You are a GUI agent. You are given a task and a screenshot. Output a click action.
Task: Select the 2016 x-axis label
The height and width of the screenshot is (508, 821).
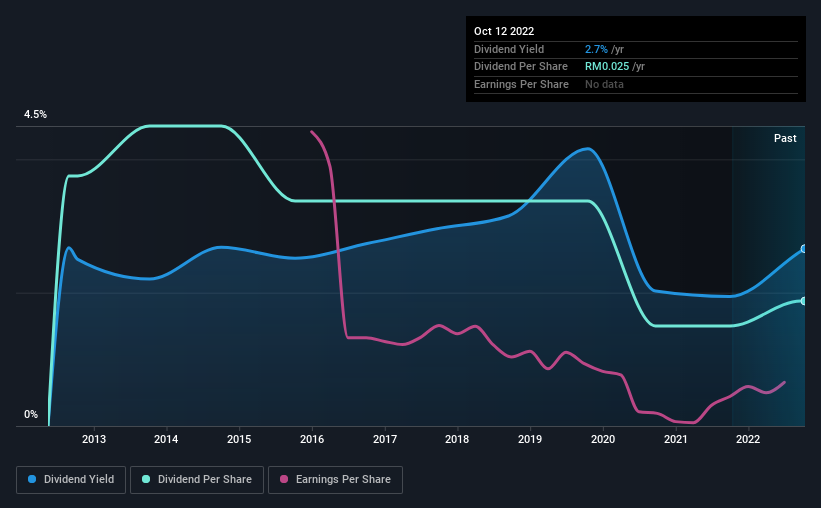tap(312, 439)
